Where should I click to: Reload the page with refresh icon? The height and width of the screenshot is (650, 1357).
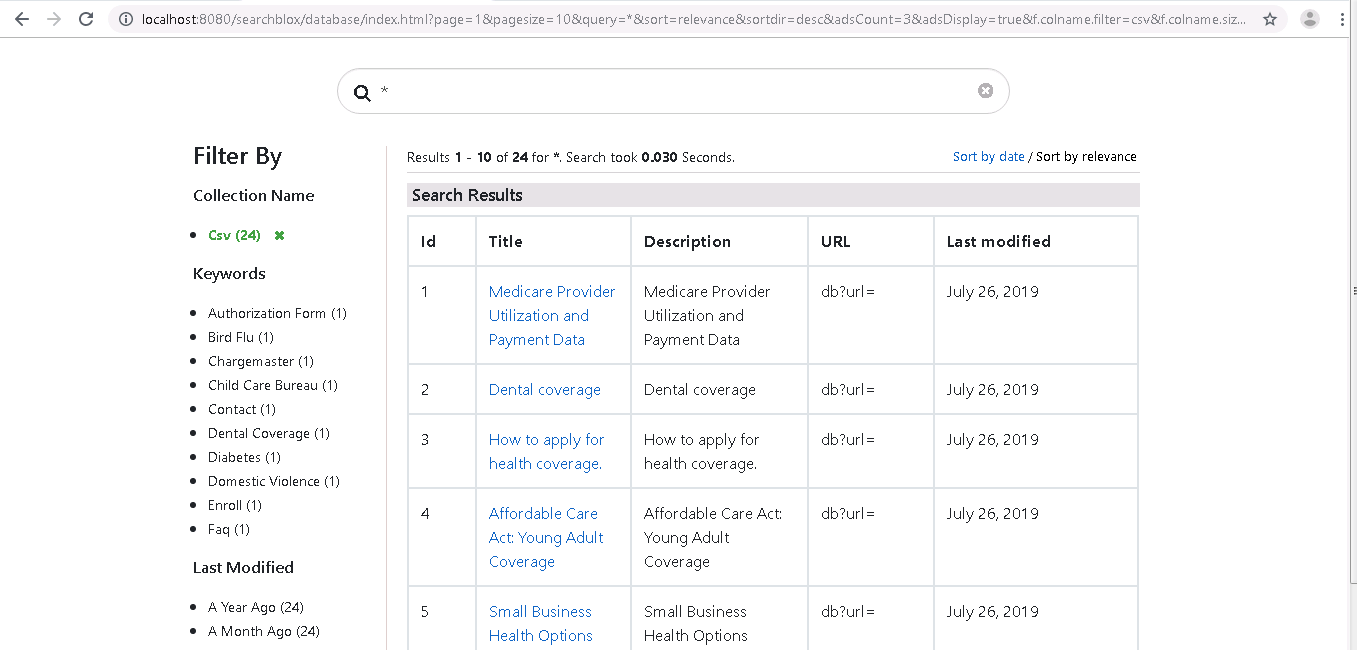pyautogui.click(x=87, y=19)
